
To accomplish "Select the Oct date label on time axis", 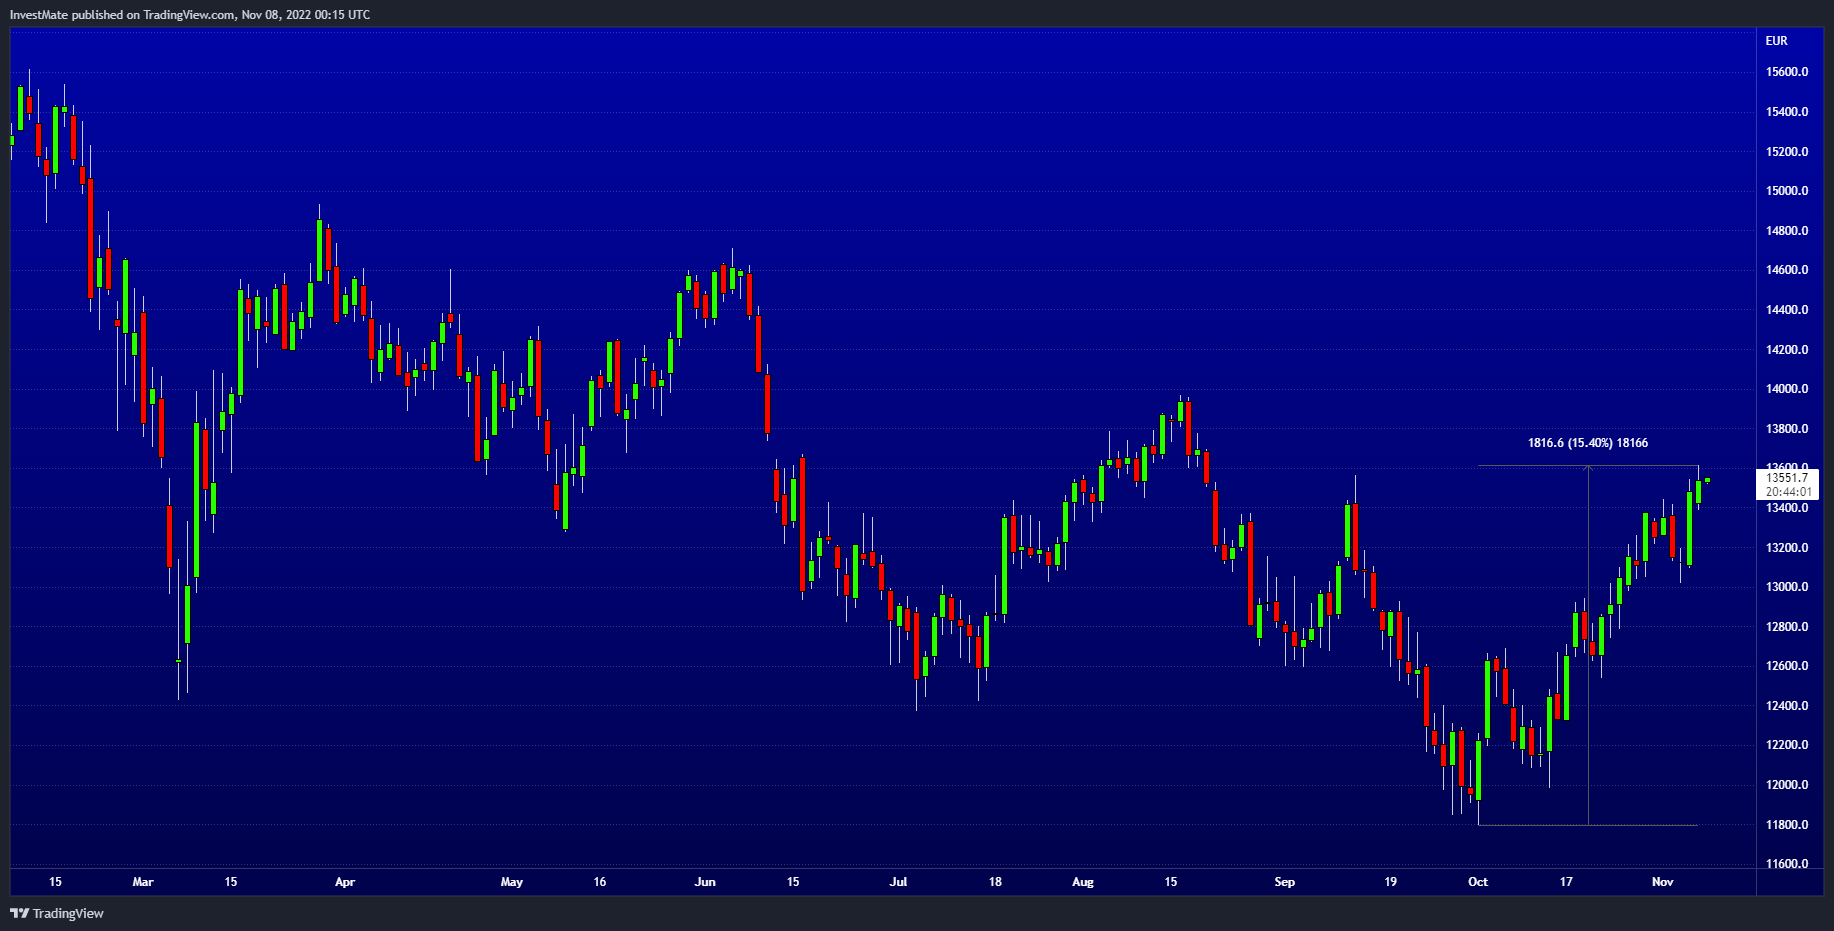I will point(1478,882).
